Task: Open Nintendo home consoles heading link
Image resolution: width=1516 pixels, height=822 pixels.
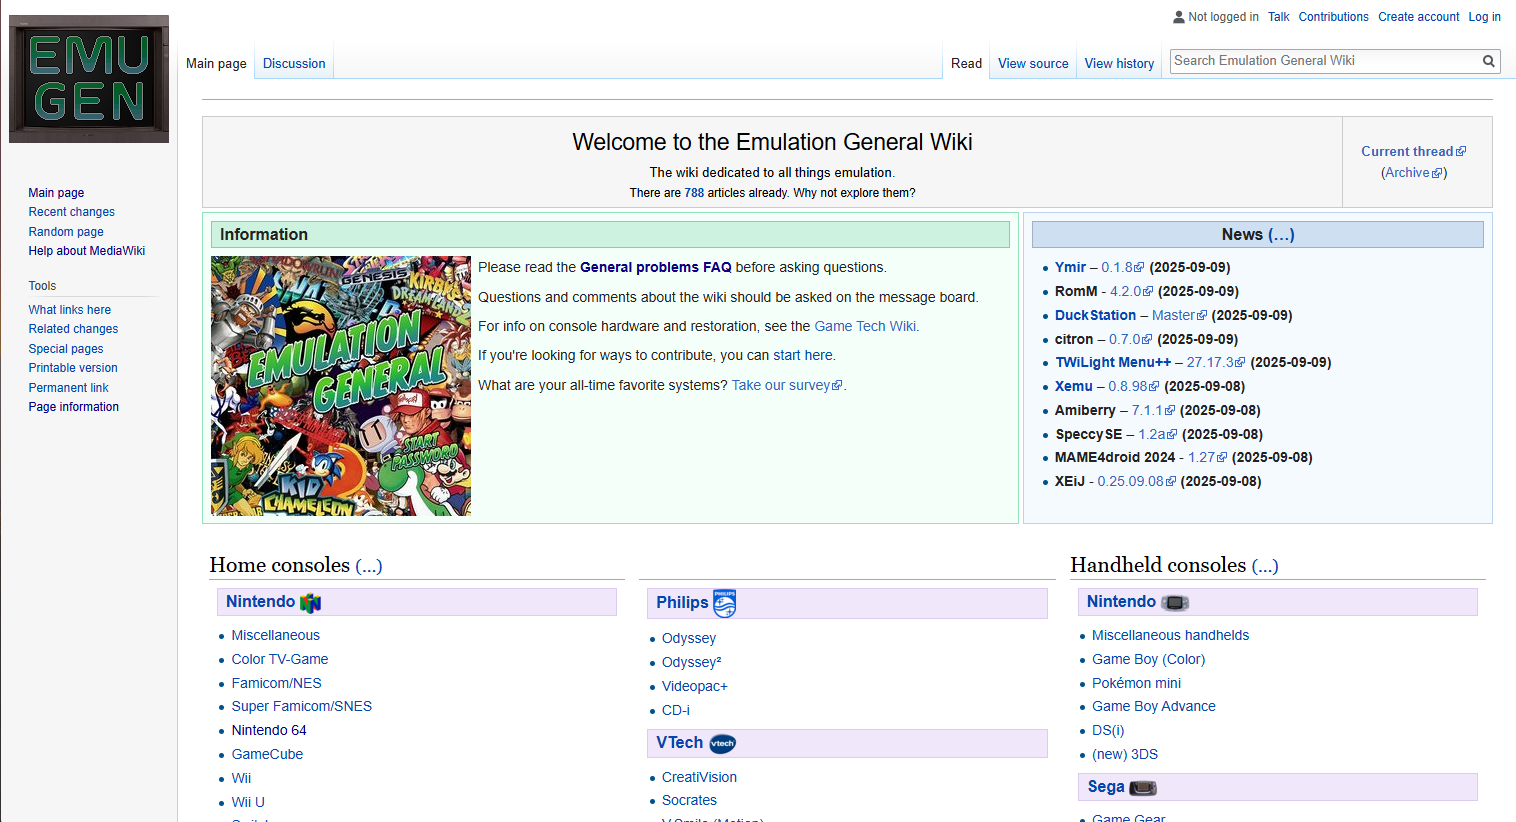Action: point(260,601)
